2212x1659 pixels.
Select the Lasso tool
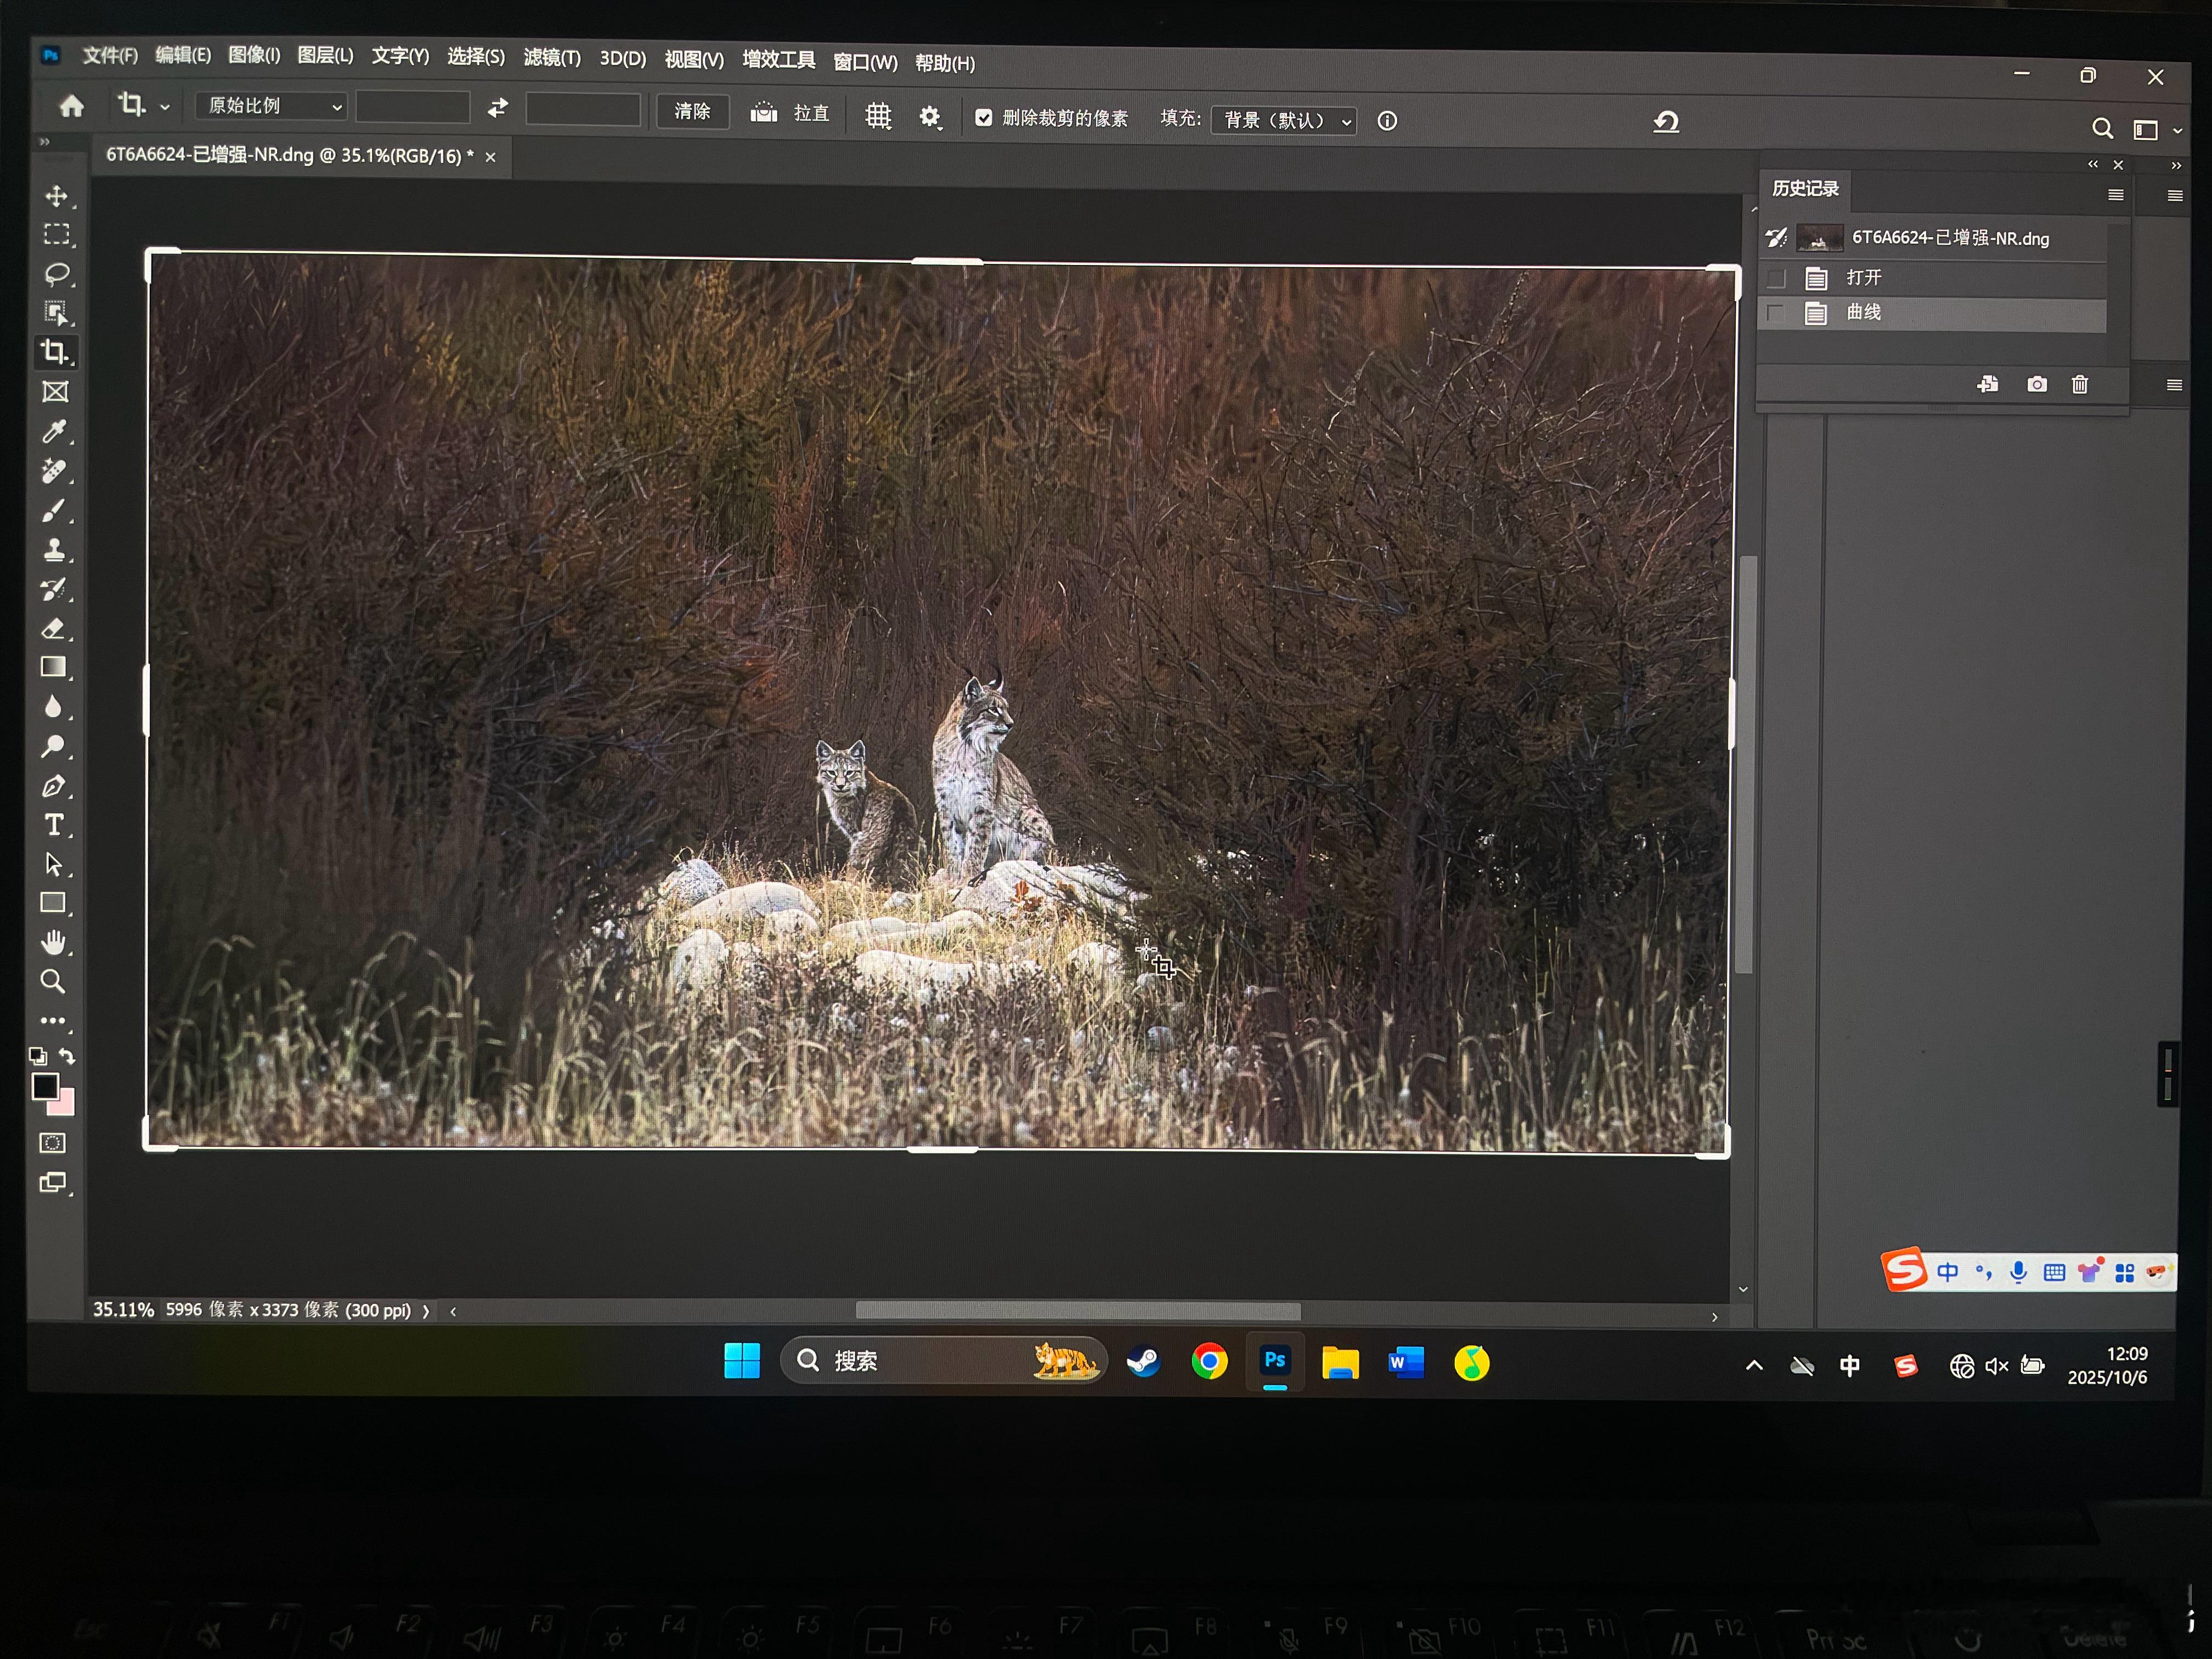[56, 274]
